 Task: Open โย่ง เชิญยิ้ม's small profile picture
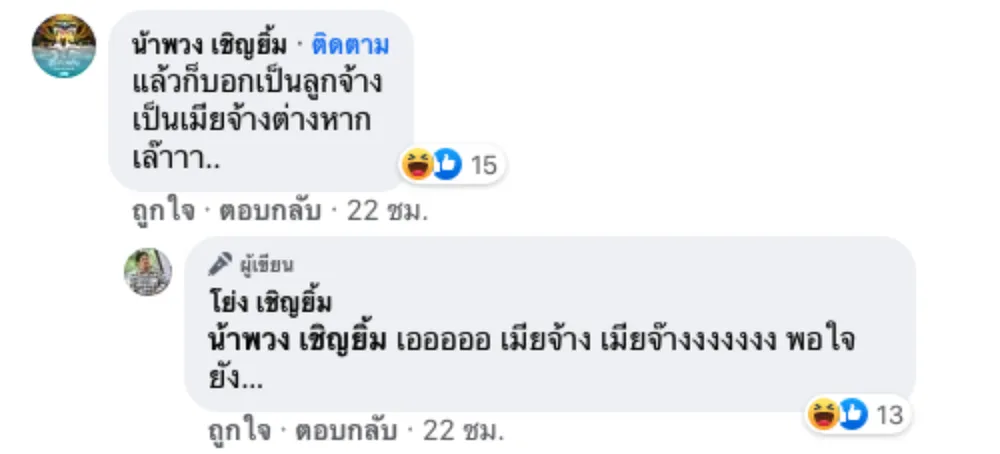pyautogui.click(x=147, y=272)
